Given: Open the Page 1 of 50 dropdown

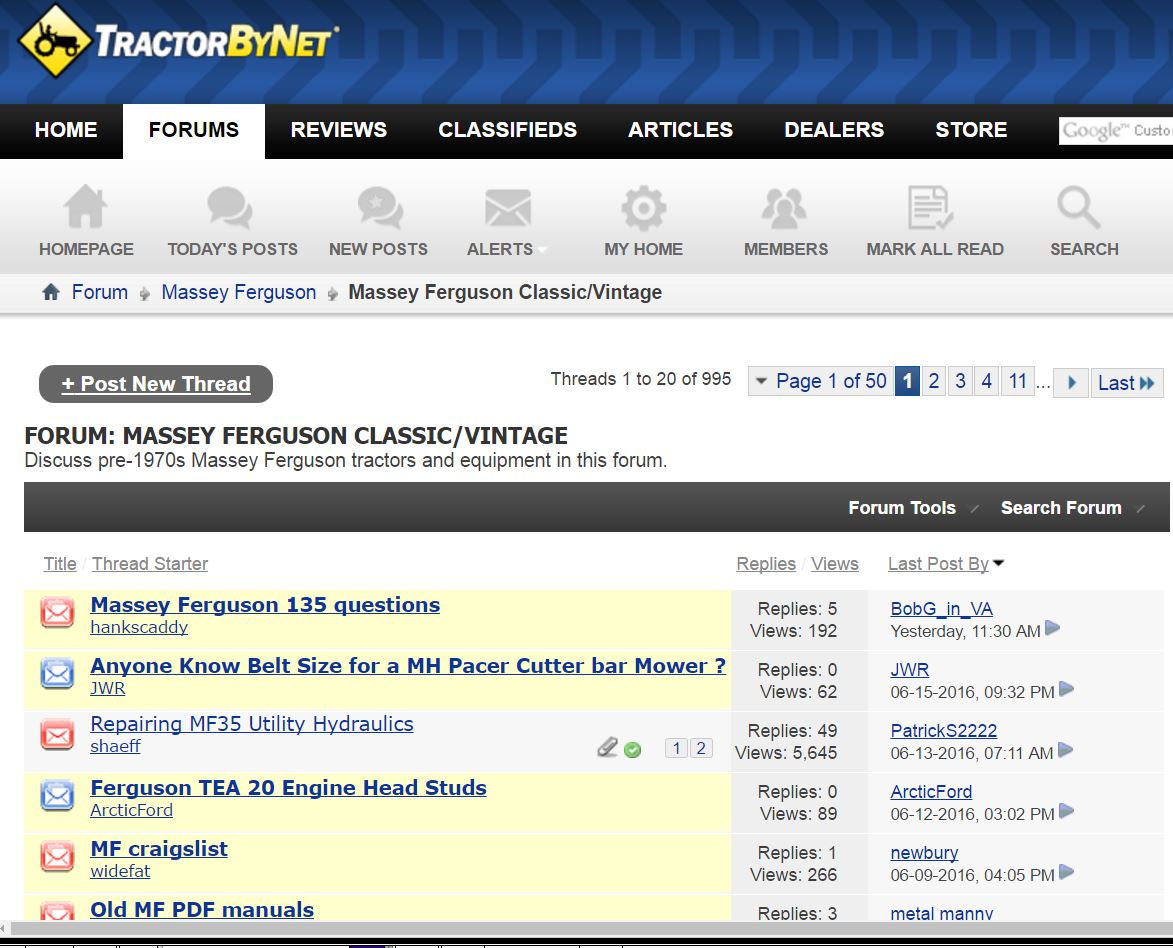Looking at the screenshot, I should click(x=821, y=382).
